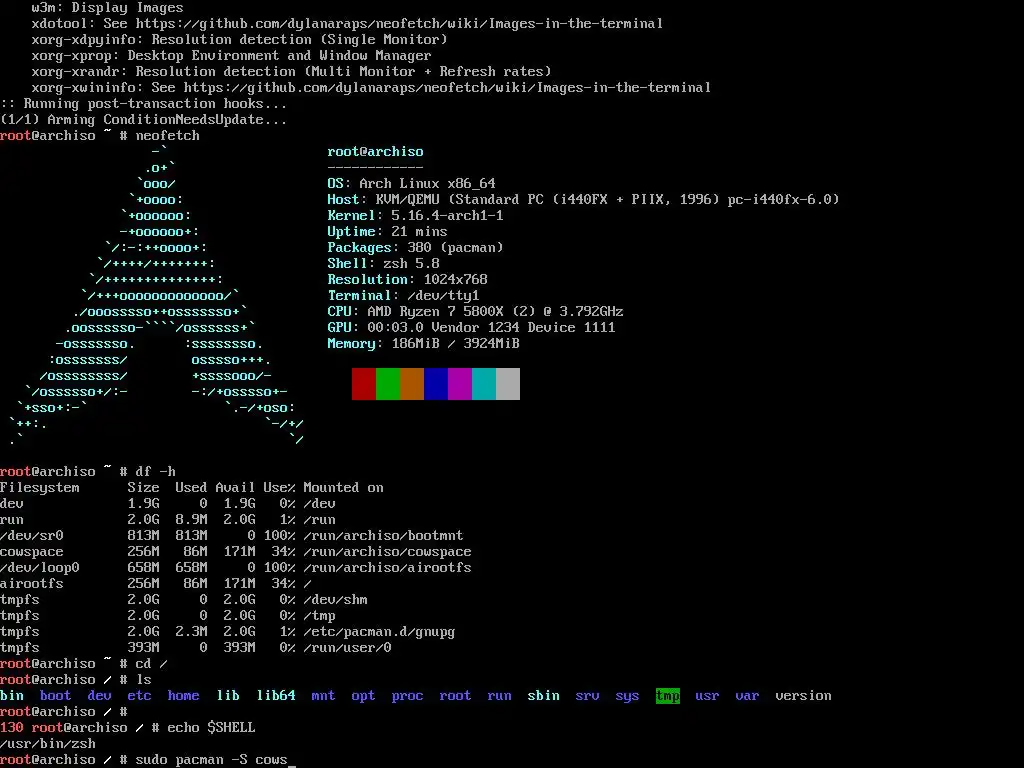Click the 'Mounted on' column header

tap(344, 488)
